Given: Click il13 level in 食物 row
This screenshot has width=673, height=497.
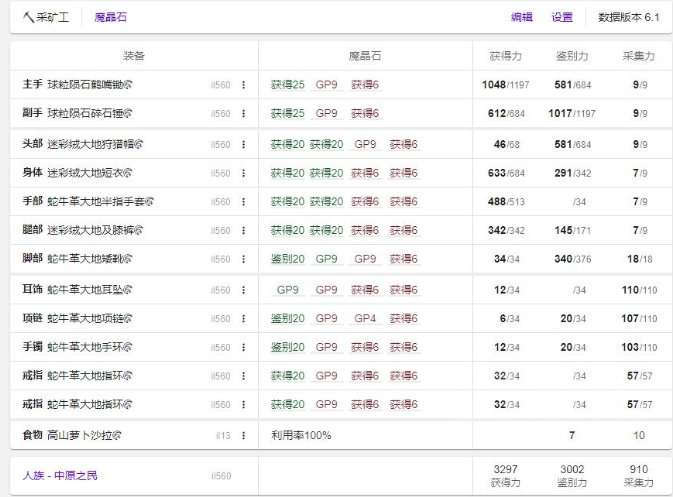Looking at the screenshot, I should click(x=223, y=436).
